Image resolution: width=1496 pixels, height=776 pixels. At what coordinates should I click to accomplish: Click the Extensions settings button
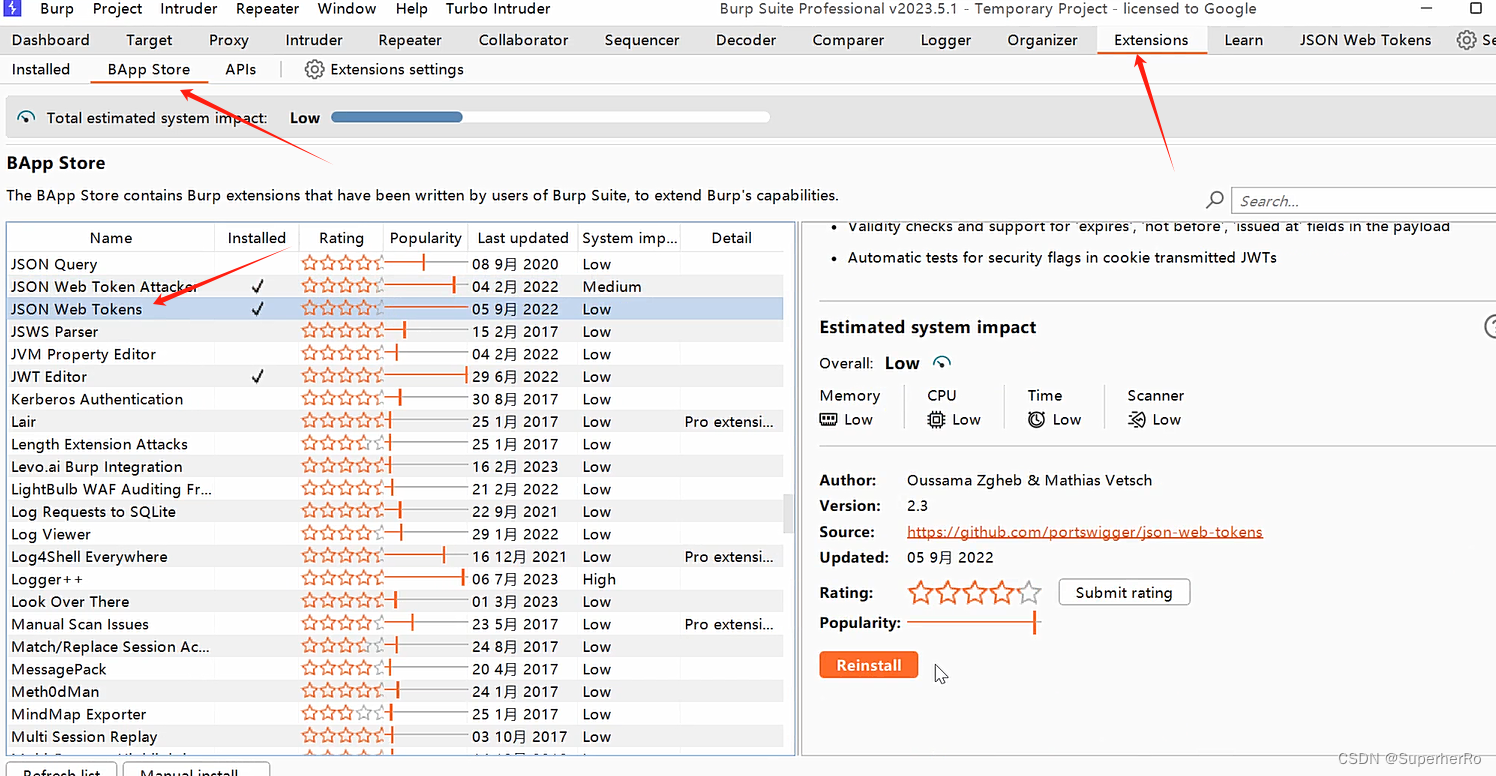pos(384,69)
